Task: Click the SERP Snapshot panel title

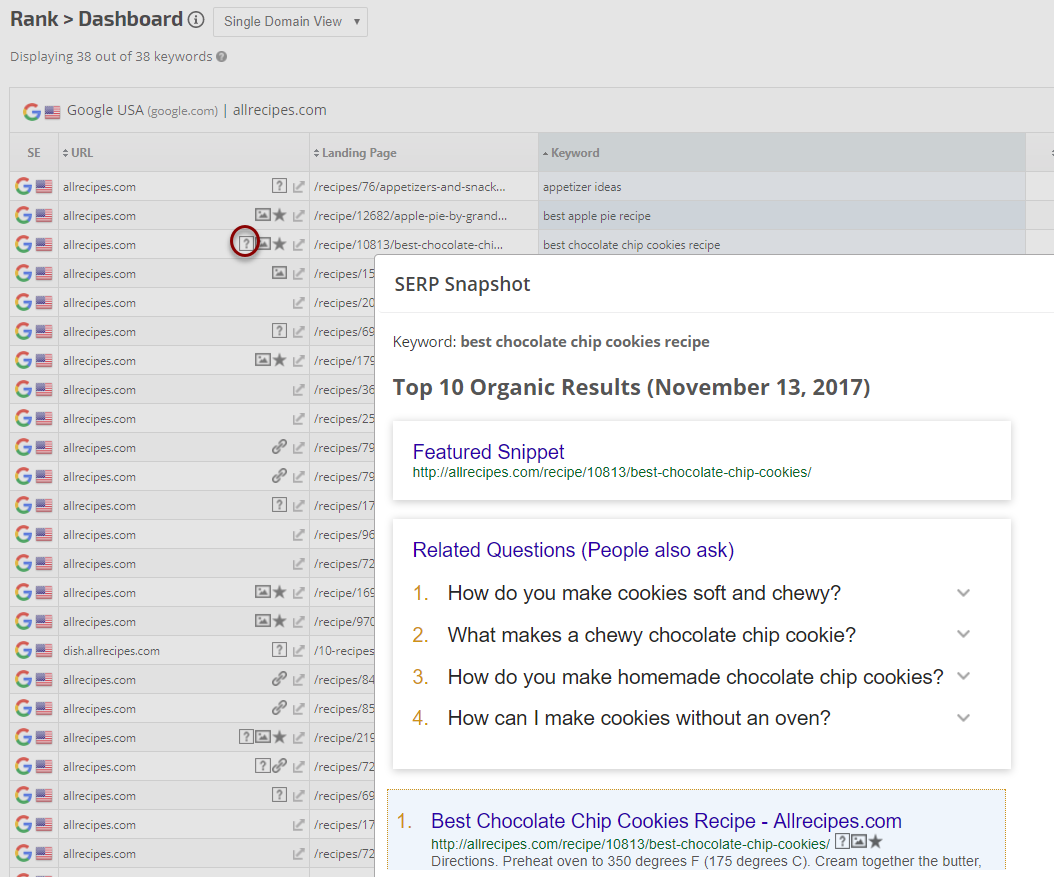Action: pos(462,284)
